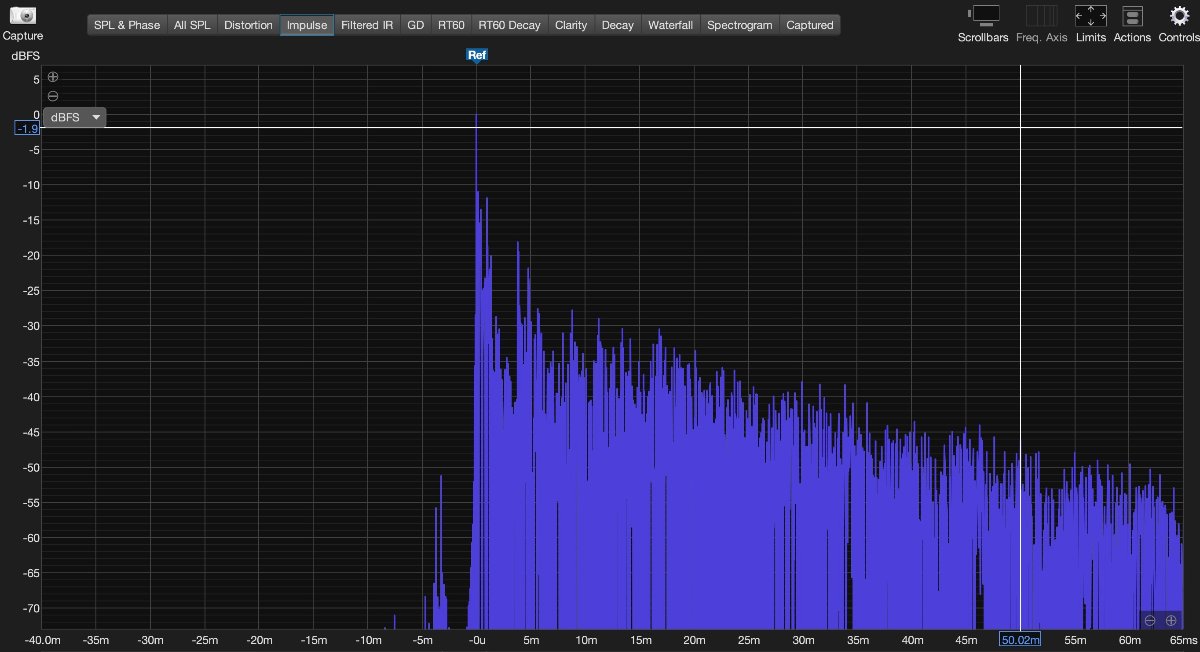Switch to the Waterfall tab
Screen dimensions: 1200x652
point(670,25)
